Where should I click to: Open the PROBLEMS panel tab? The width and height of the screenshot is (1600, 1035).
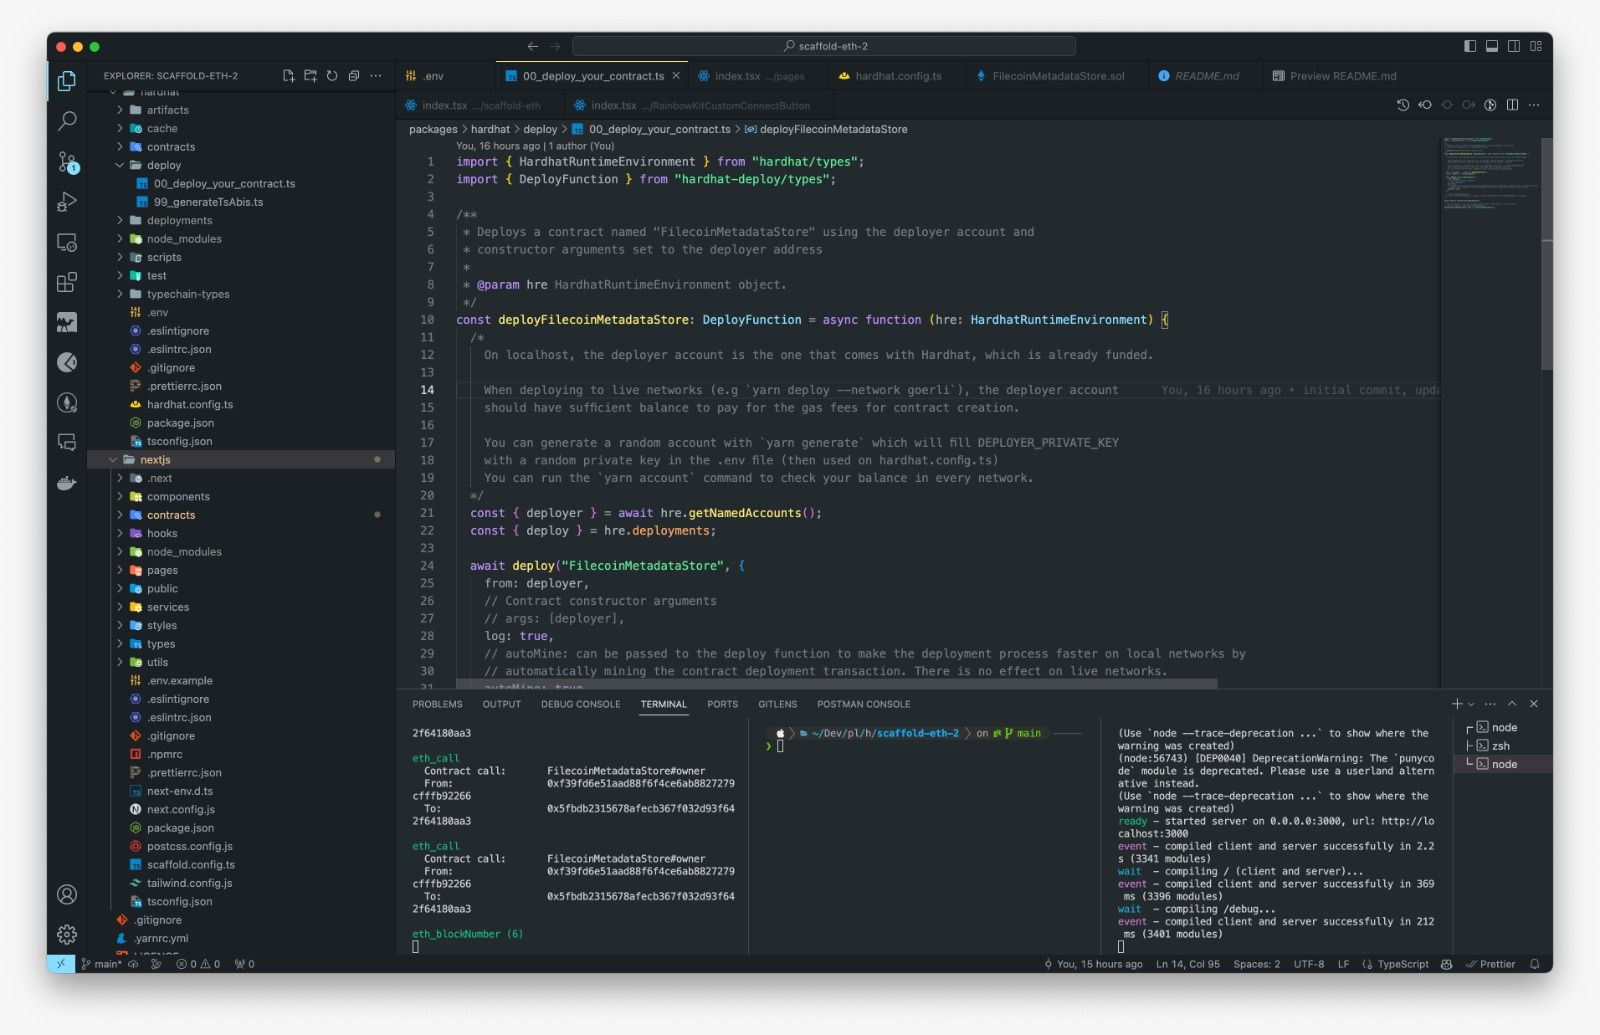(437, 704)
